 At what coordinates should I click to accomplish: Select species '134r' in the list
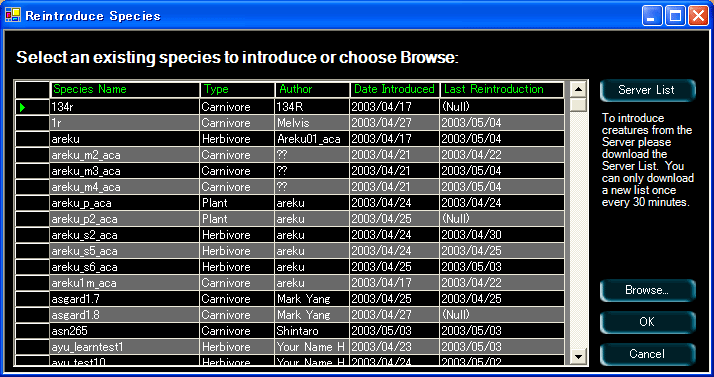point(125,107)
